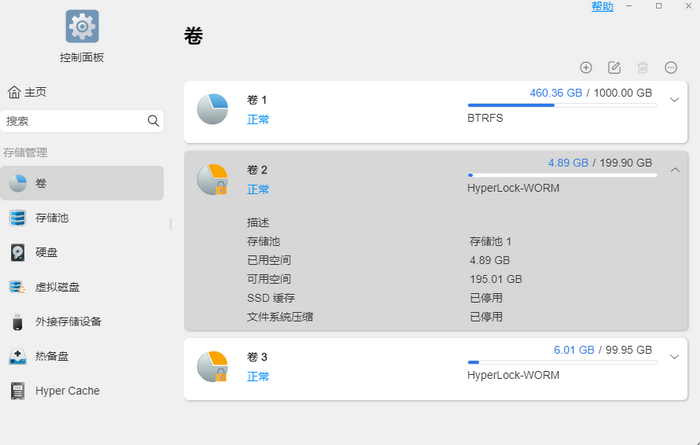Select 卷 in the sidebar
The width and height of the screenshot is (700, 445).
tap(82, 183)
